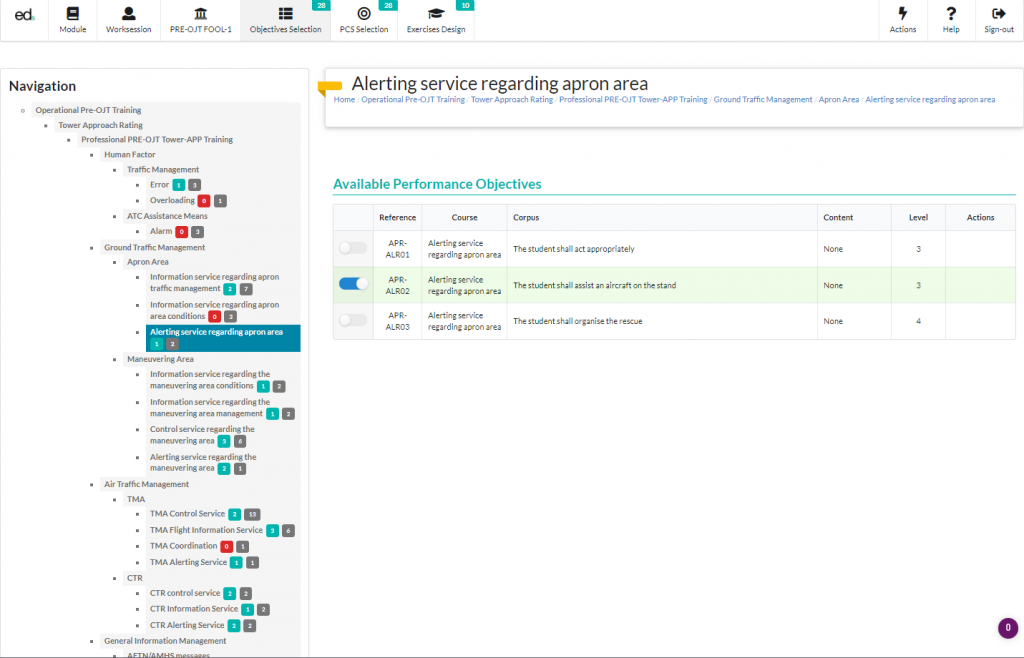The image size is (1024, 658).
Task: Select Human Factor tree node
Action: 130,155
